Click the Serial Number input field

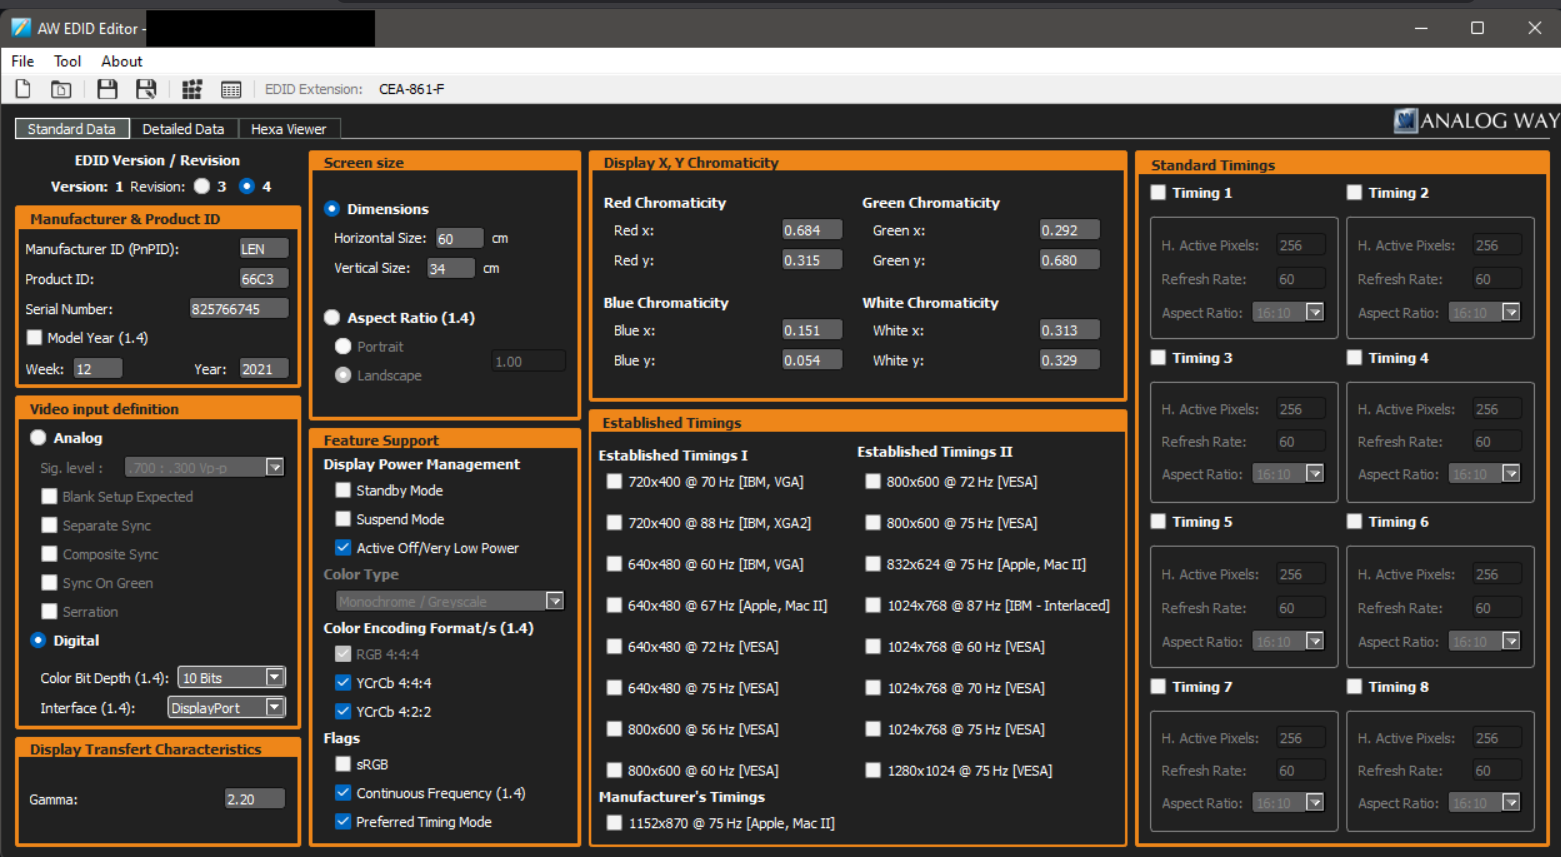(x=239, y=308)
